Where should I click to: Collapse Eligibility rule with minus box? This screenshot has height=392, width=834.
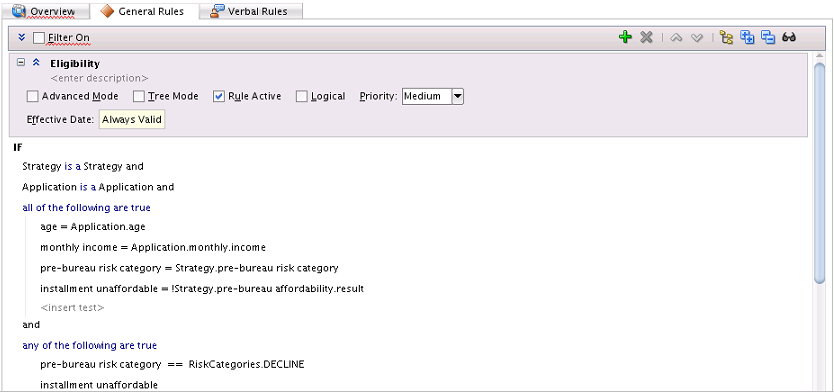(21, 62)
